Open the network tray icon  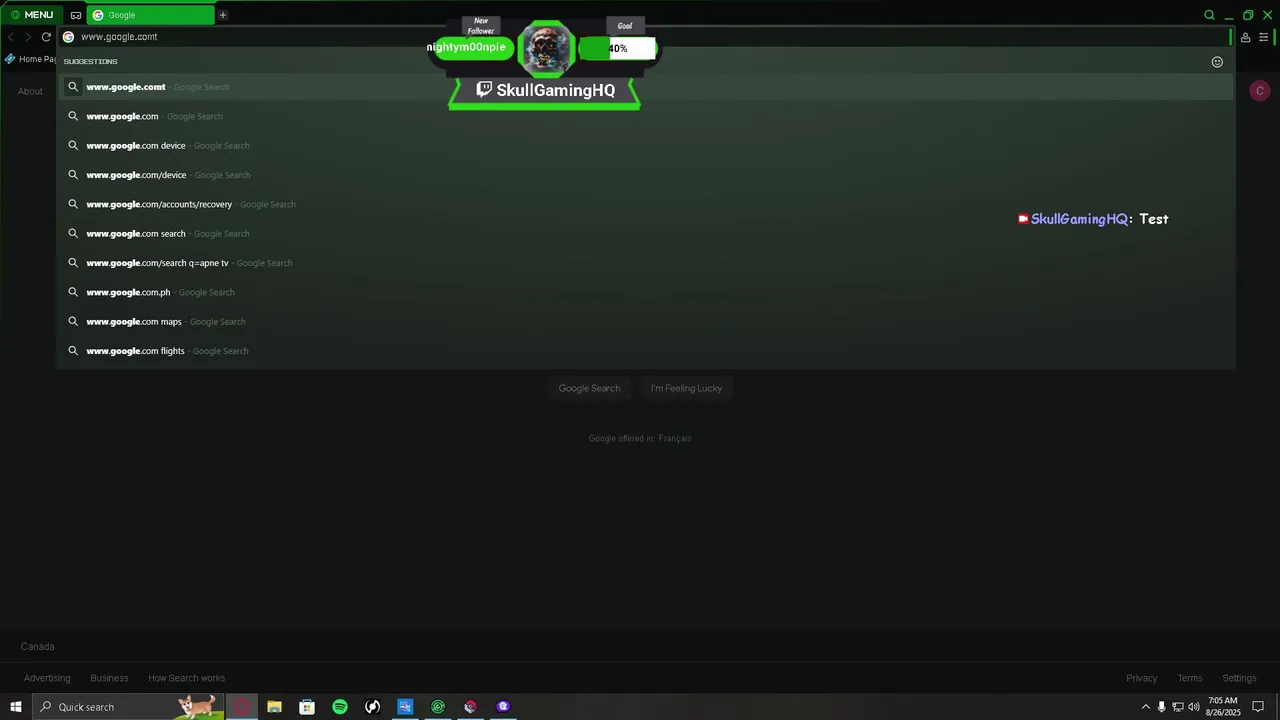click(1177, 707)
